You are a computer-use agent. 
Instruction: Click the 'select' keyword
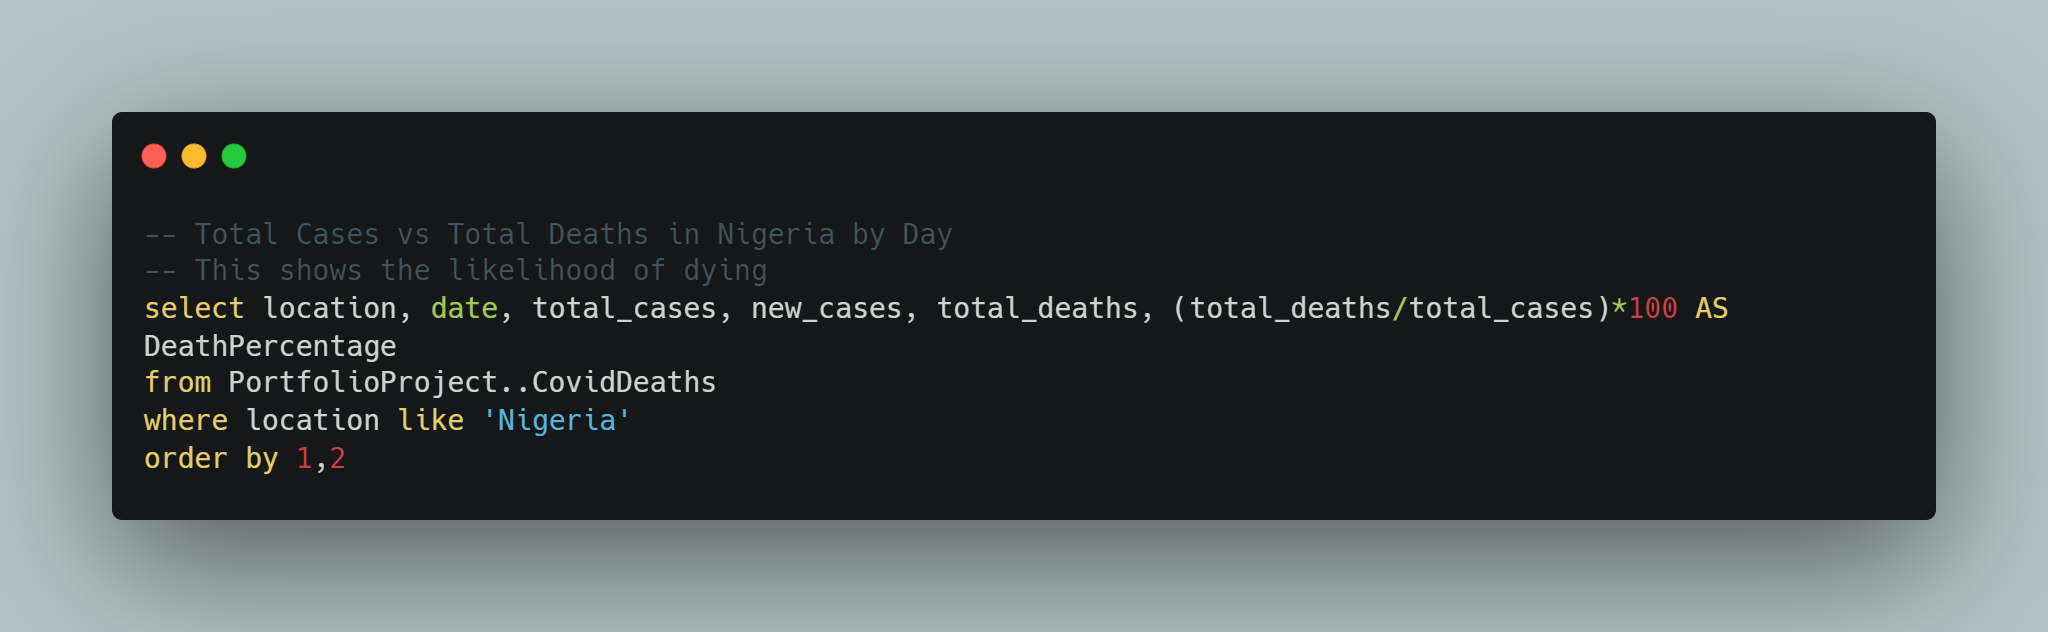click(194, 308)
